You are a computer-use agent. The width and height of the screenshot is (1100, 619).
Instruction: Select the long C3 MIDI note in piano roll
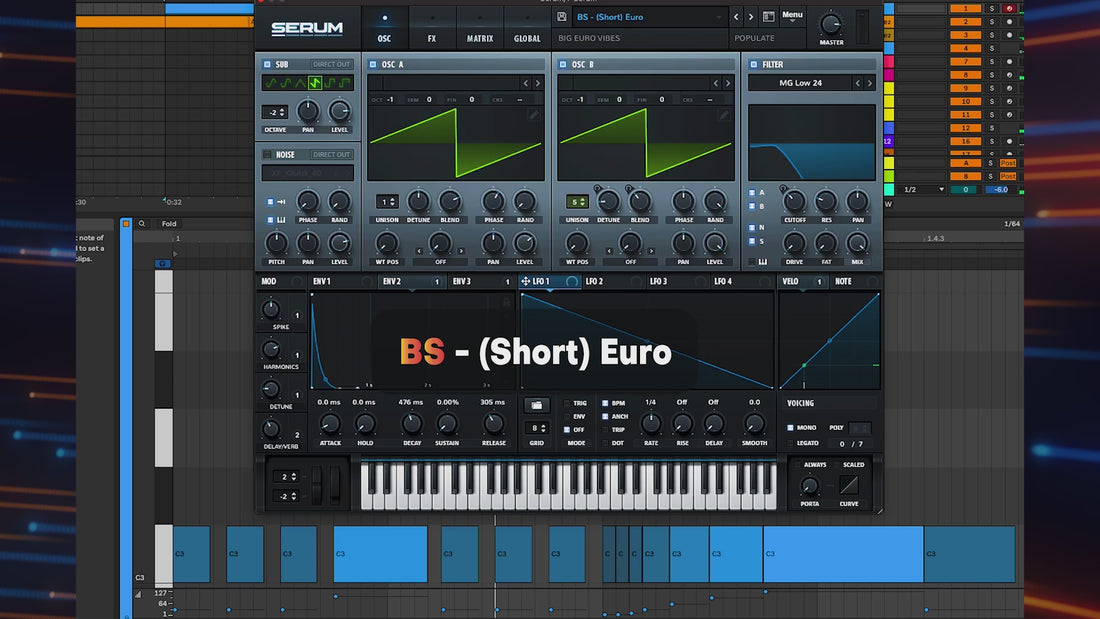843,554
